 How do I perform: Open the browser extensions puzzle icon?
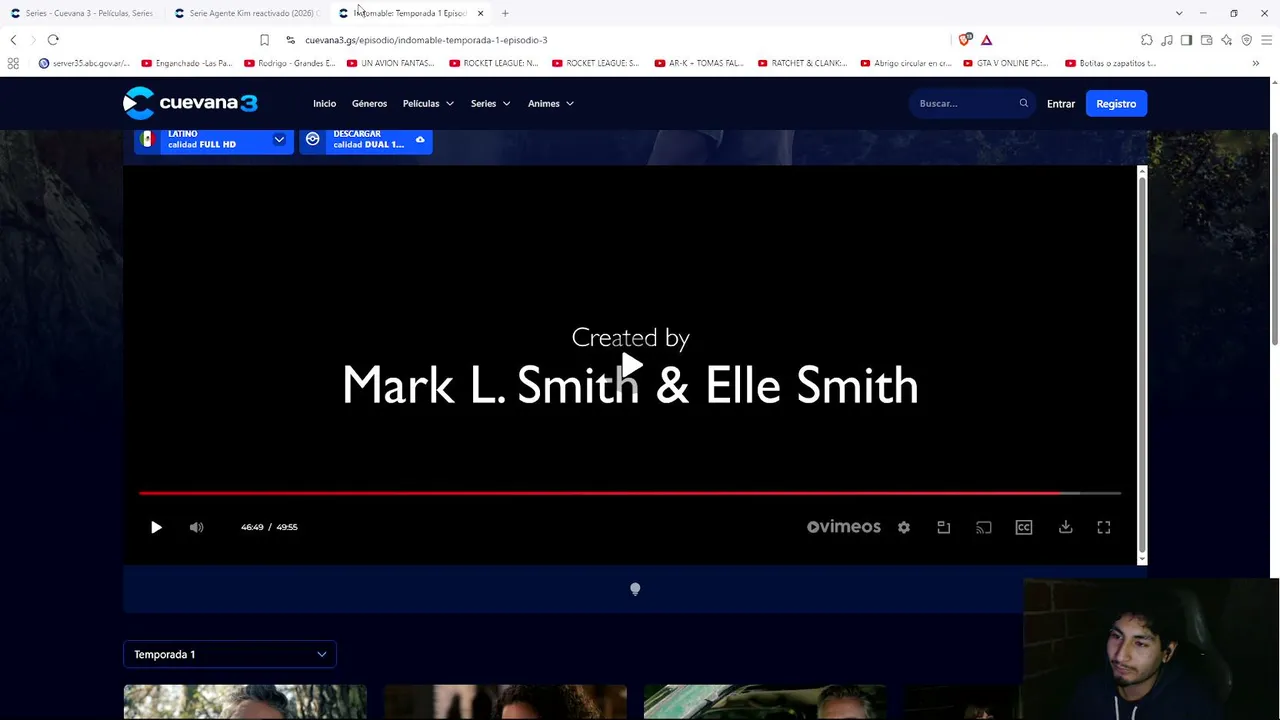coord(1147,40)
